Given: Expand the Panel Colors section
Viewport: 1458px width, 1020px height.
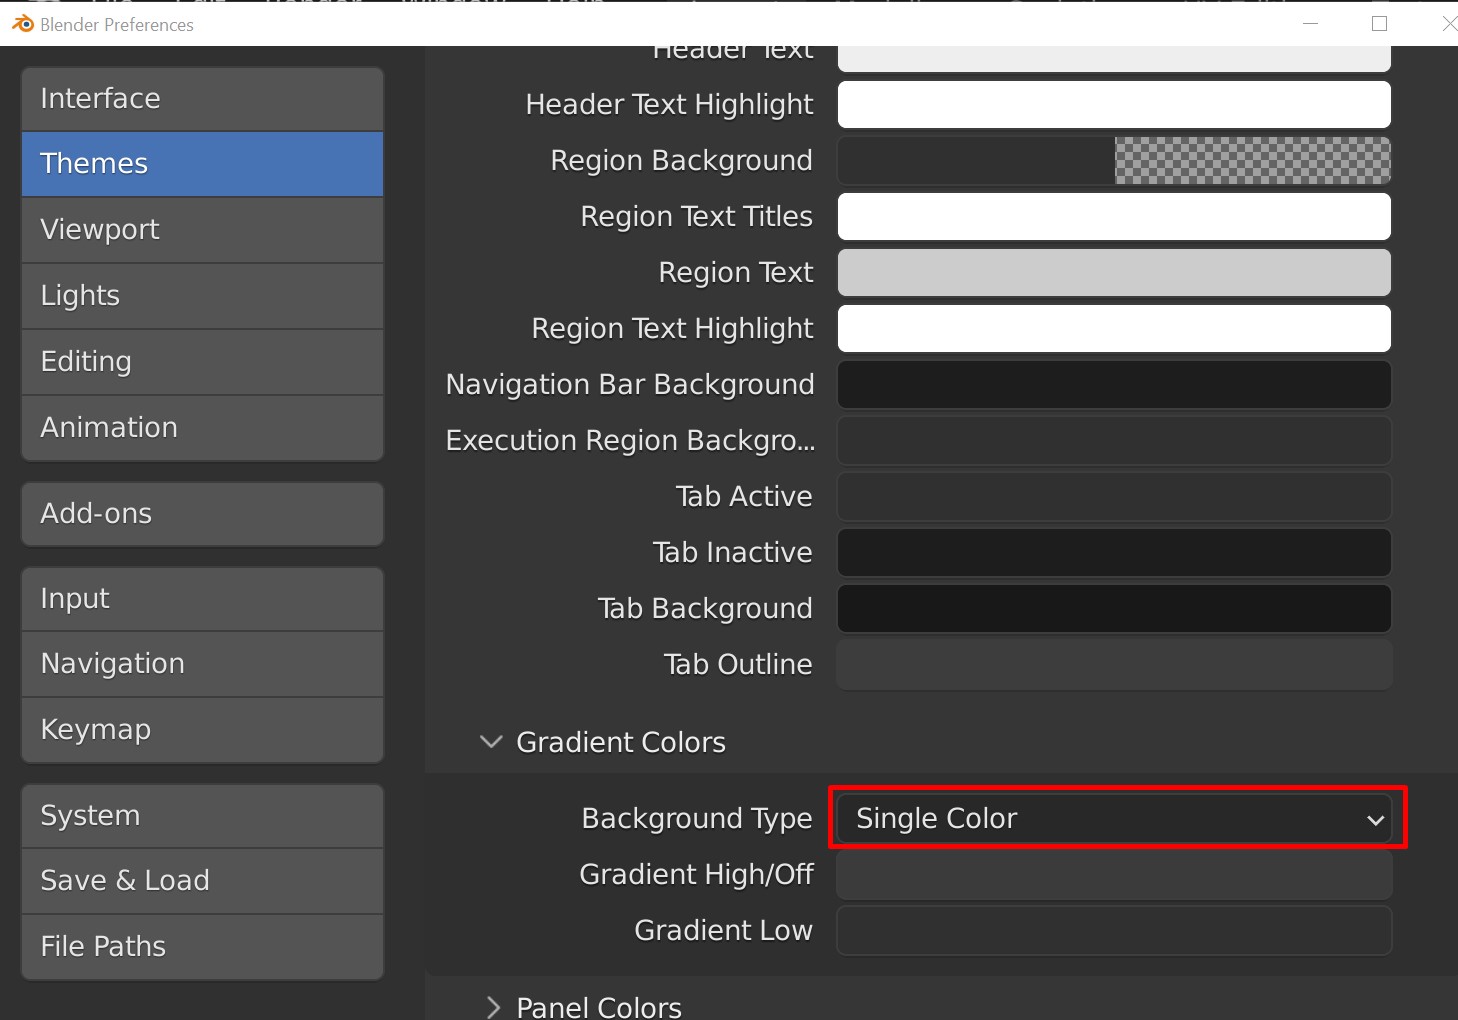Looking at the screenshot, I should 492,1006.
